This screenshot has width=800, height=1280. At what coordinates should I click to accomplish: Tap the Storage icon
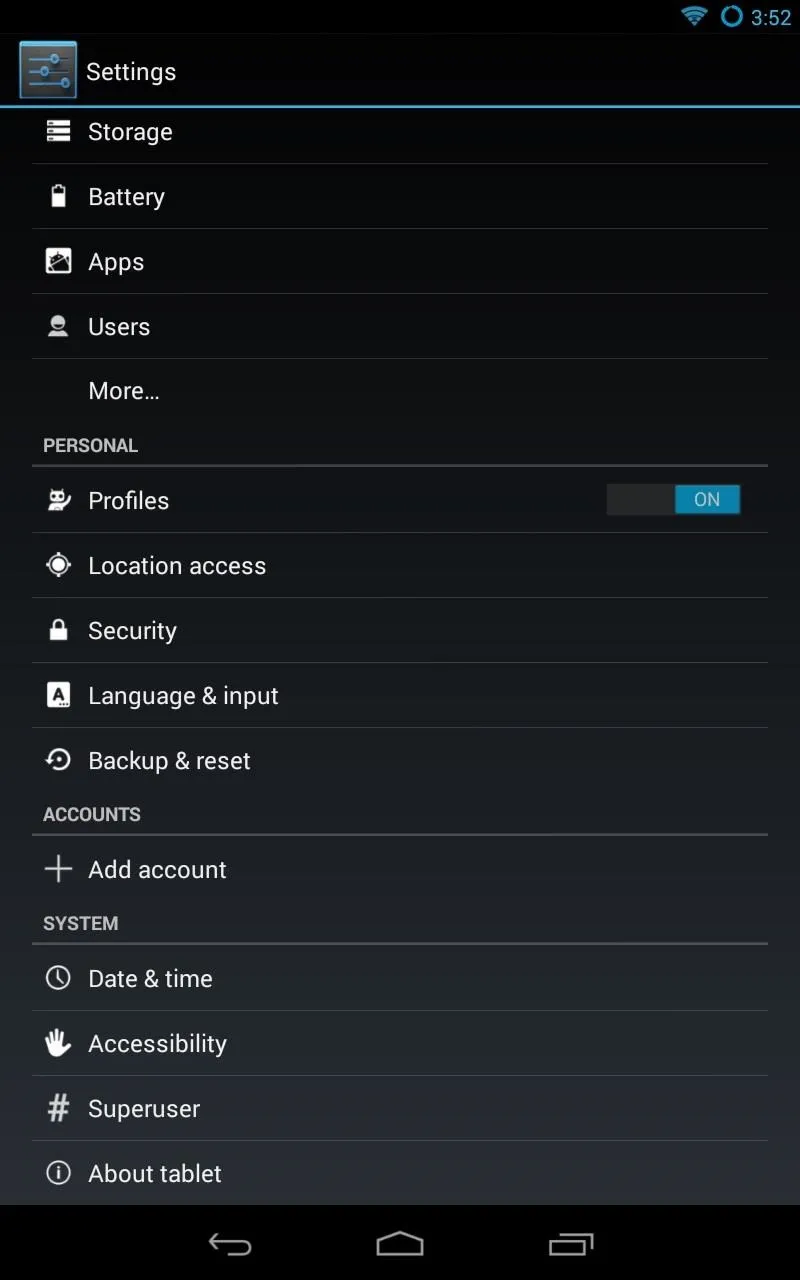[58, 131]
